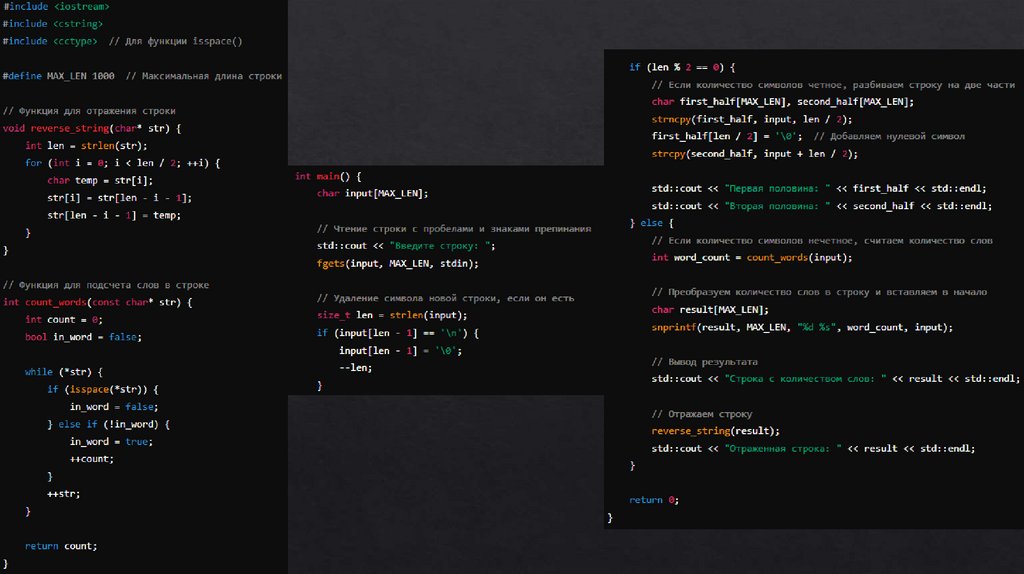
Task: Click the bool in_word = false line
Action: pos(83,337)
